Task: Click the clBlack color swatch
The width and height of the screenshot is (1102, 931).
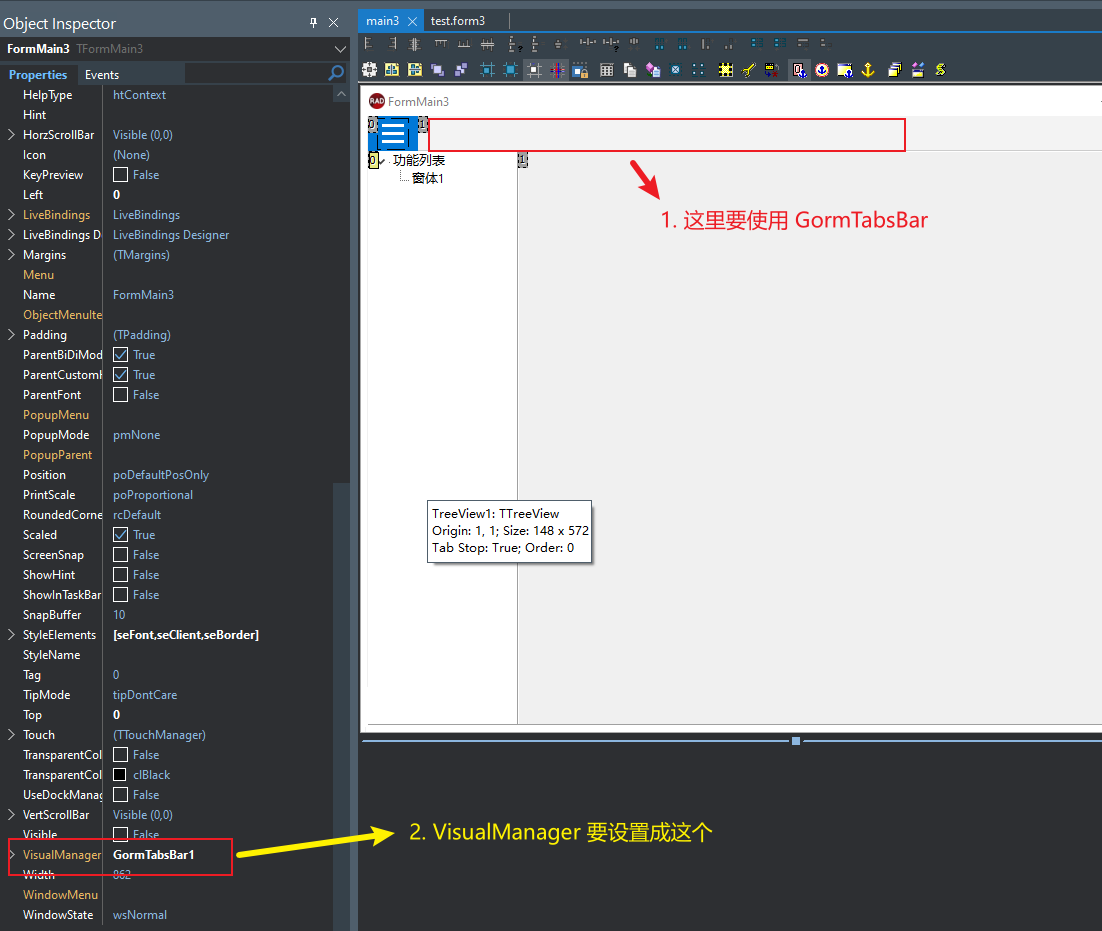Action: coord(120,774)
